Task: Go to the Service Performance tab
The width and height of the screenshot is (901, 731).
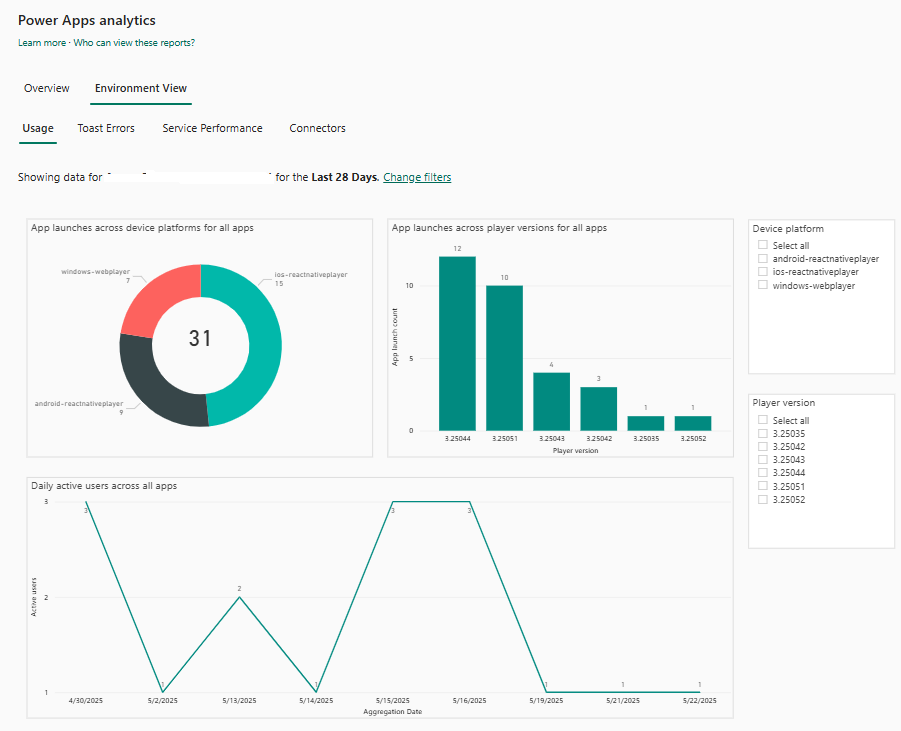Action: [212, 128]
